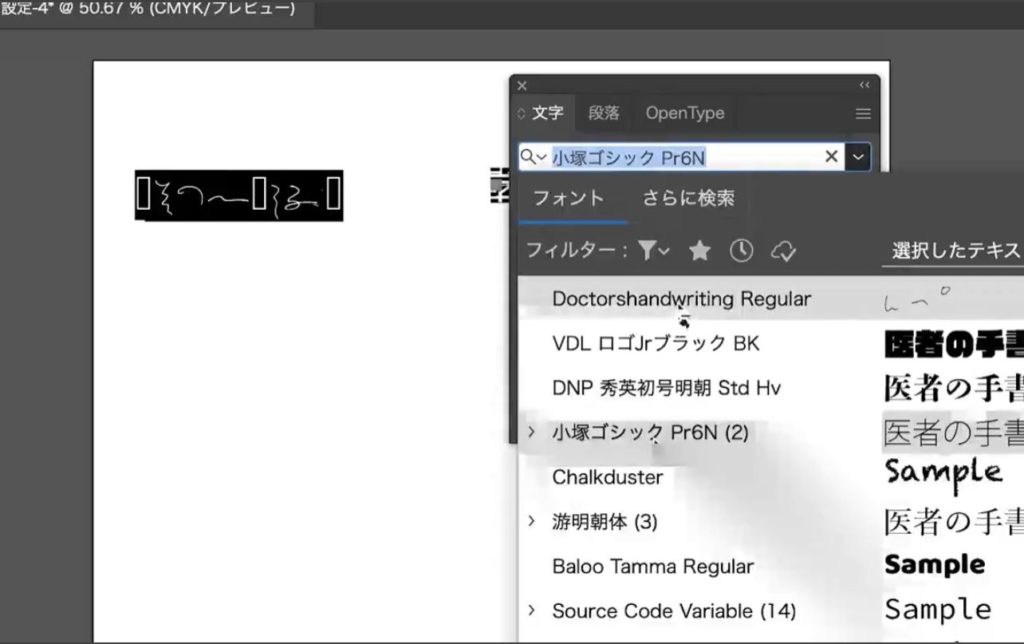Collapse the panel using double-arrow icon
The image size is (1024, 644).
pyautogui.click(x=865, y=86)
